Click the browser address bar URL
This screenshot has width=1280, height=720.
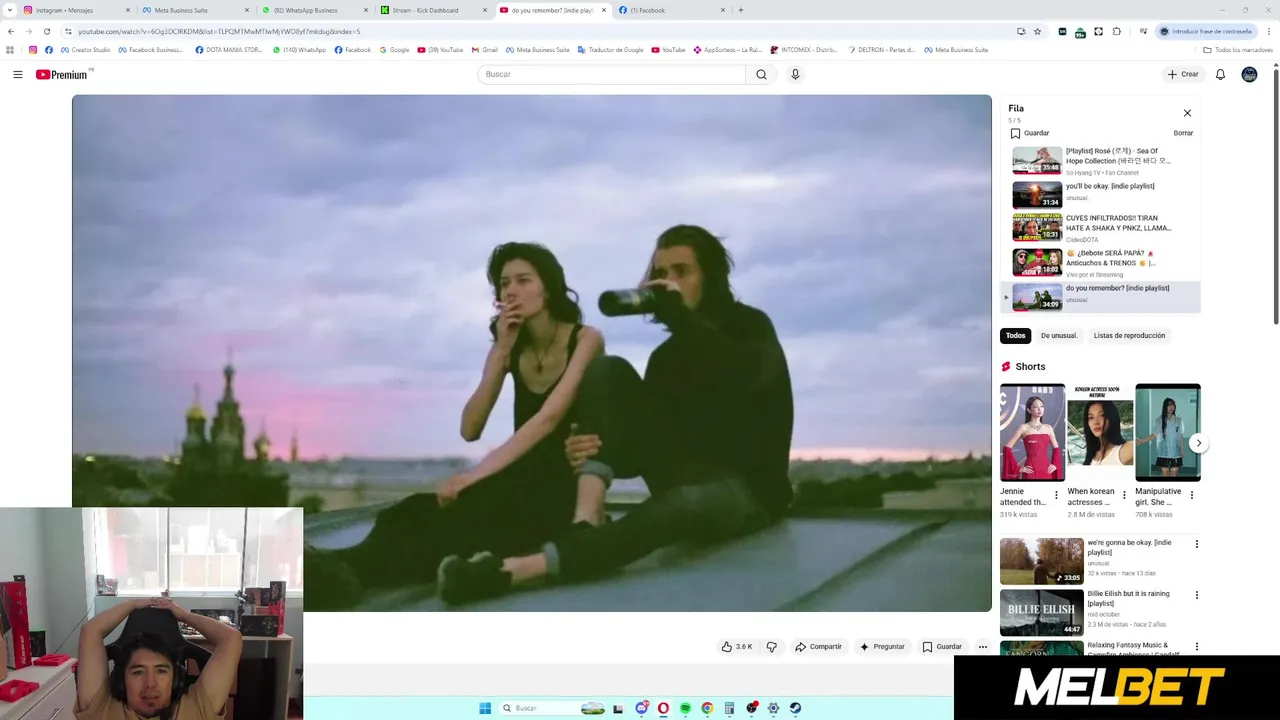[x=218, y=31]
